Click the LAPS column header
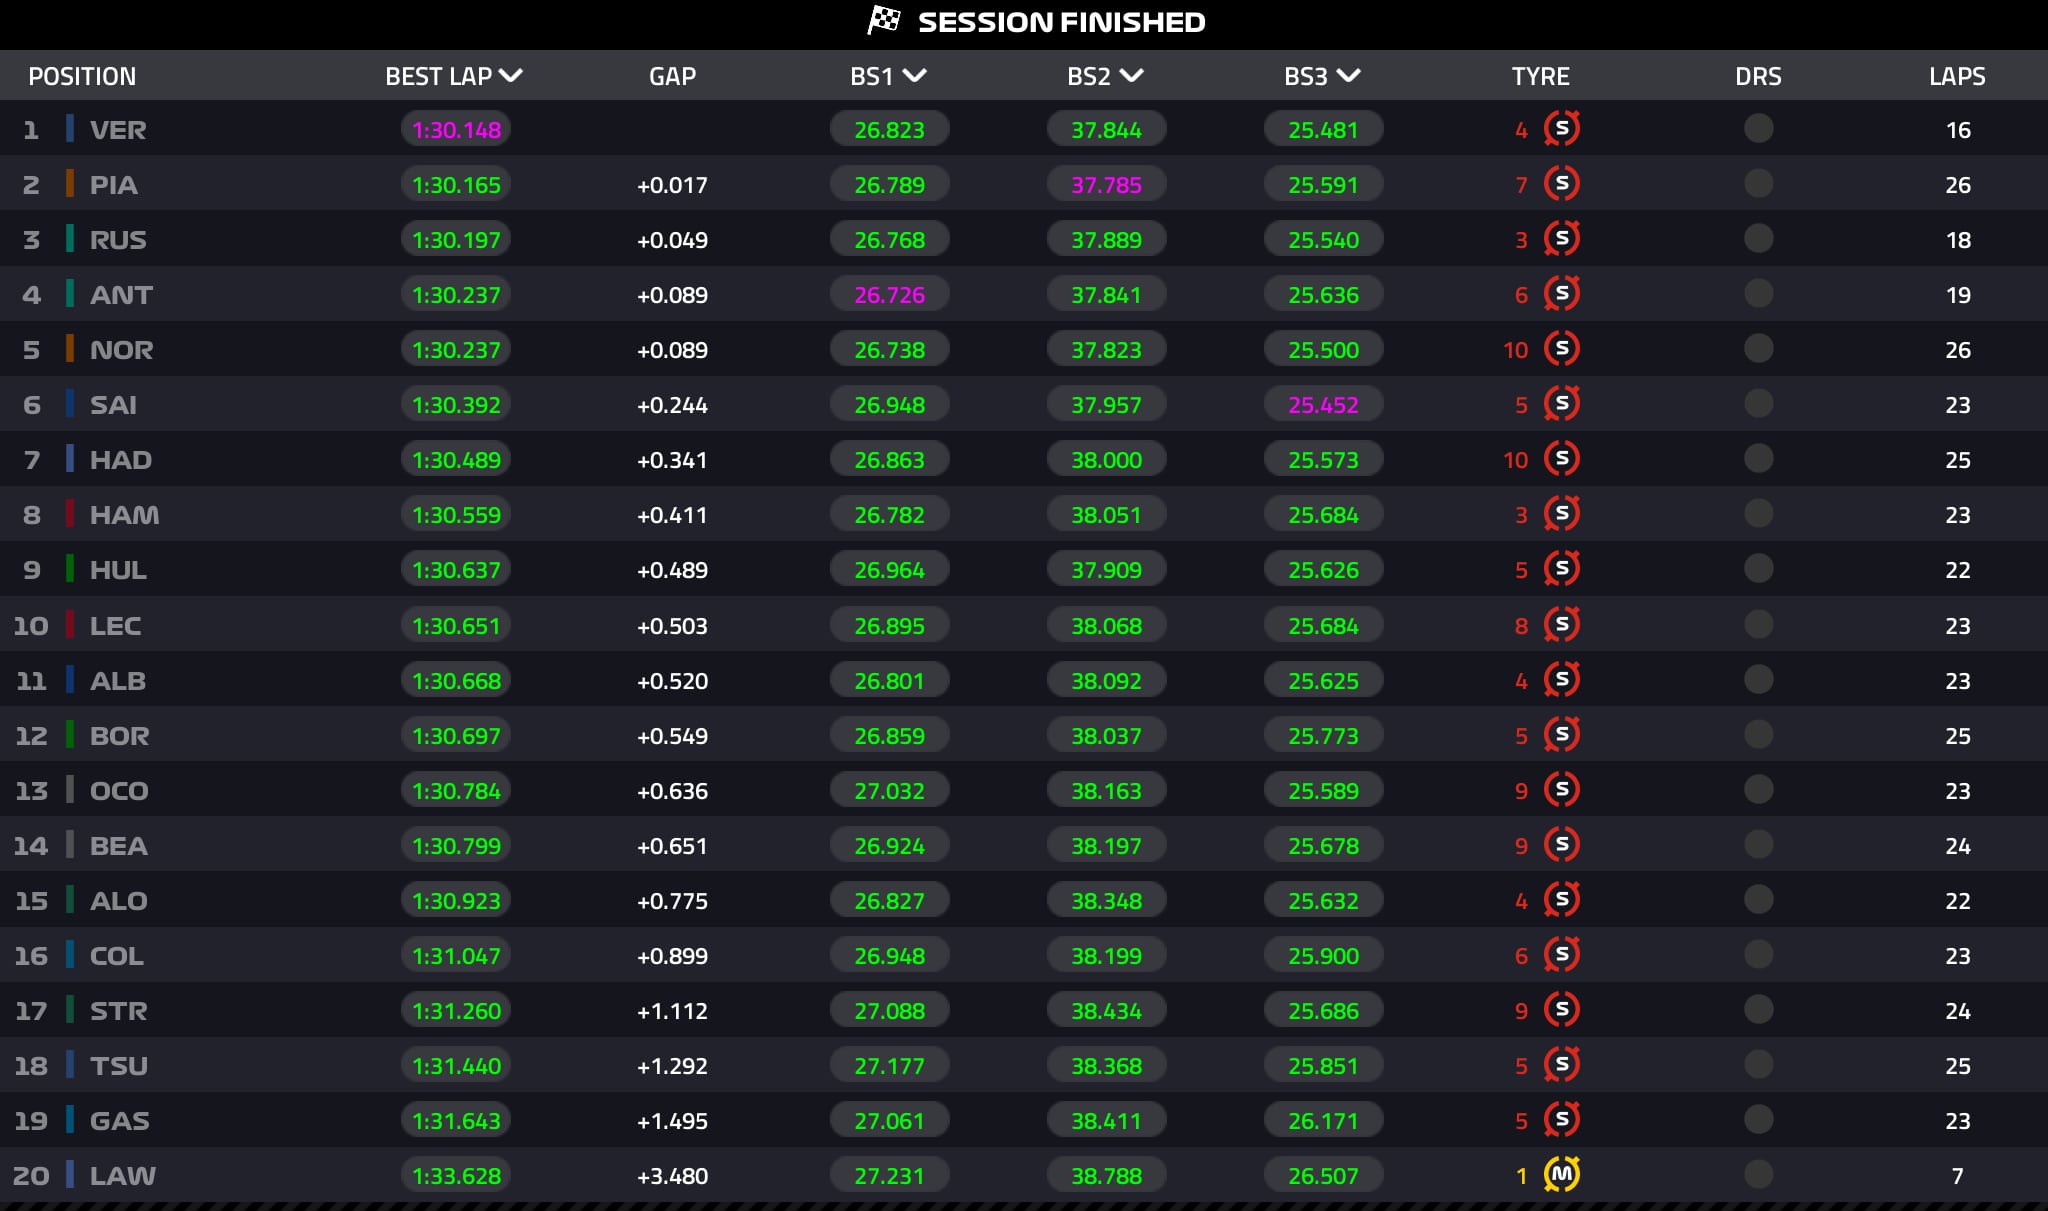Image resolution: width=2048 pixels, height=1211 pixels. click(1956, 76)
